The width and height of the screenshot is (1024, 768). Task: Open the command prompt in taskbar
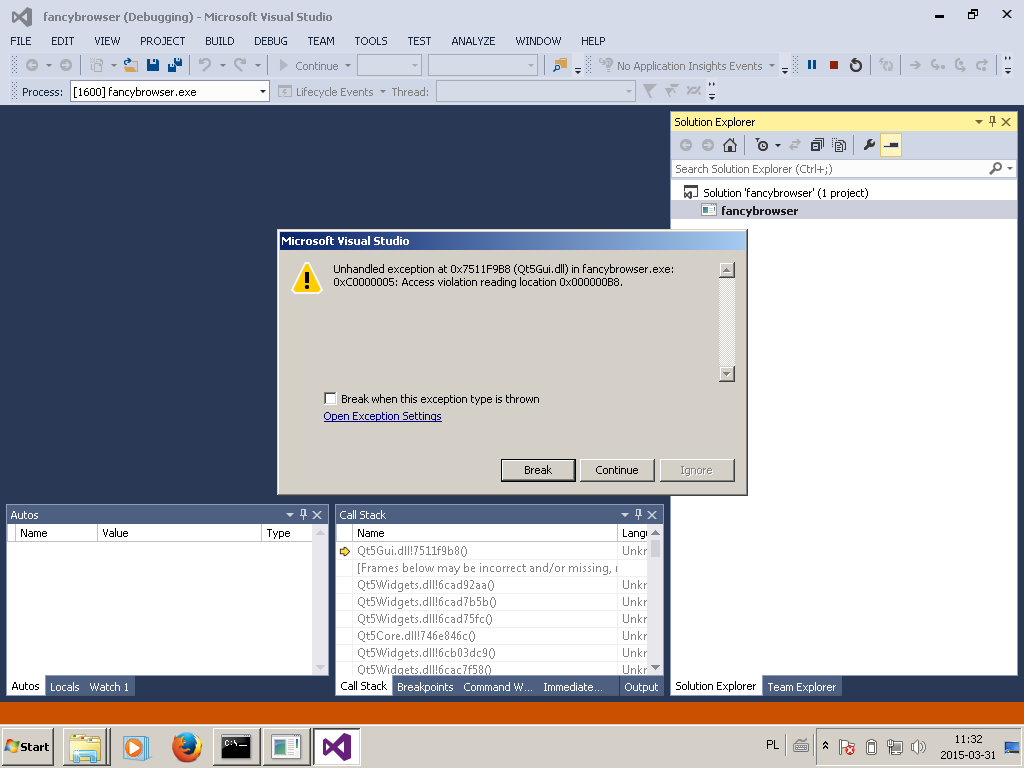pos(236,746)
